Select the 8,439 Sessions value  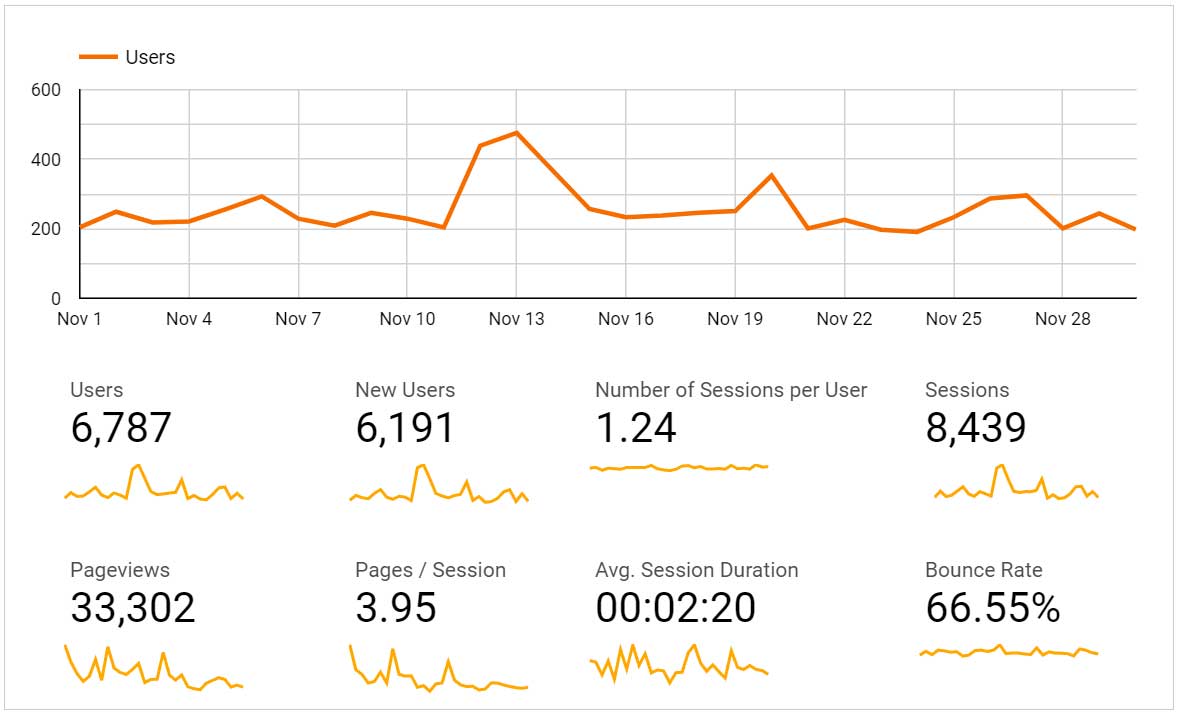click(976, 428)
